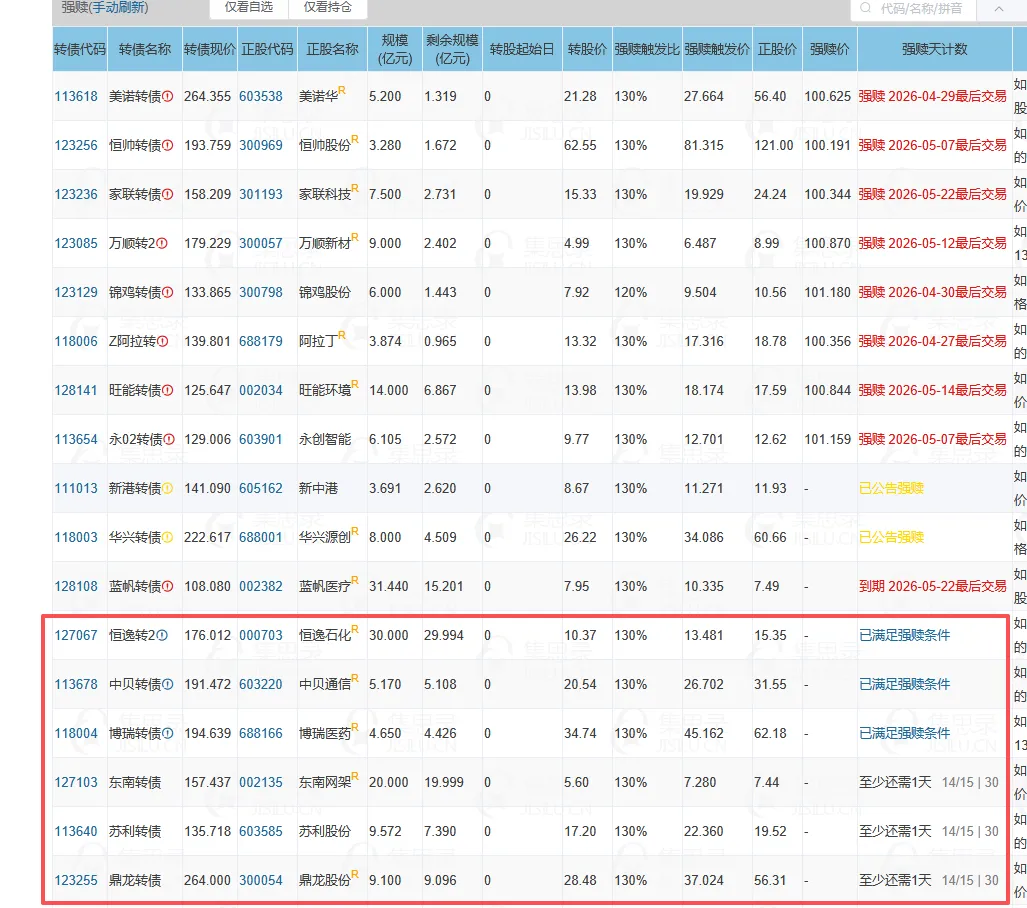Click the R margin-trading mark on 家联科技
Viewport: 1027px width, 908px height.
355,188
